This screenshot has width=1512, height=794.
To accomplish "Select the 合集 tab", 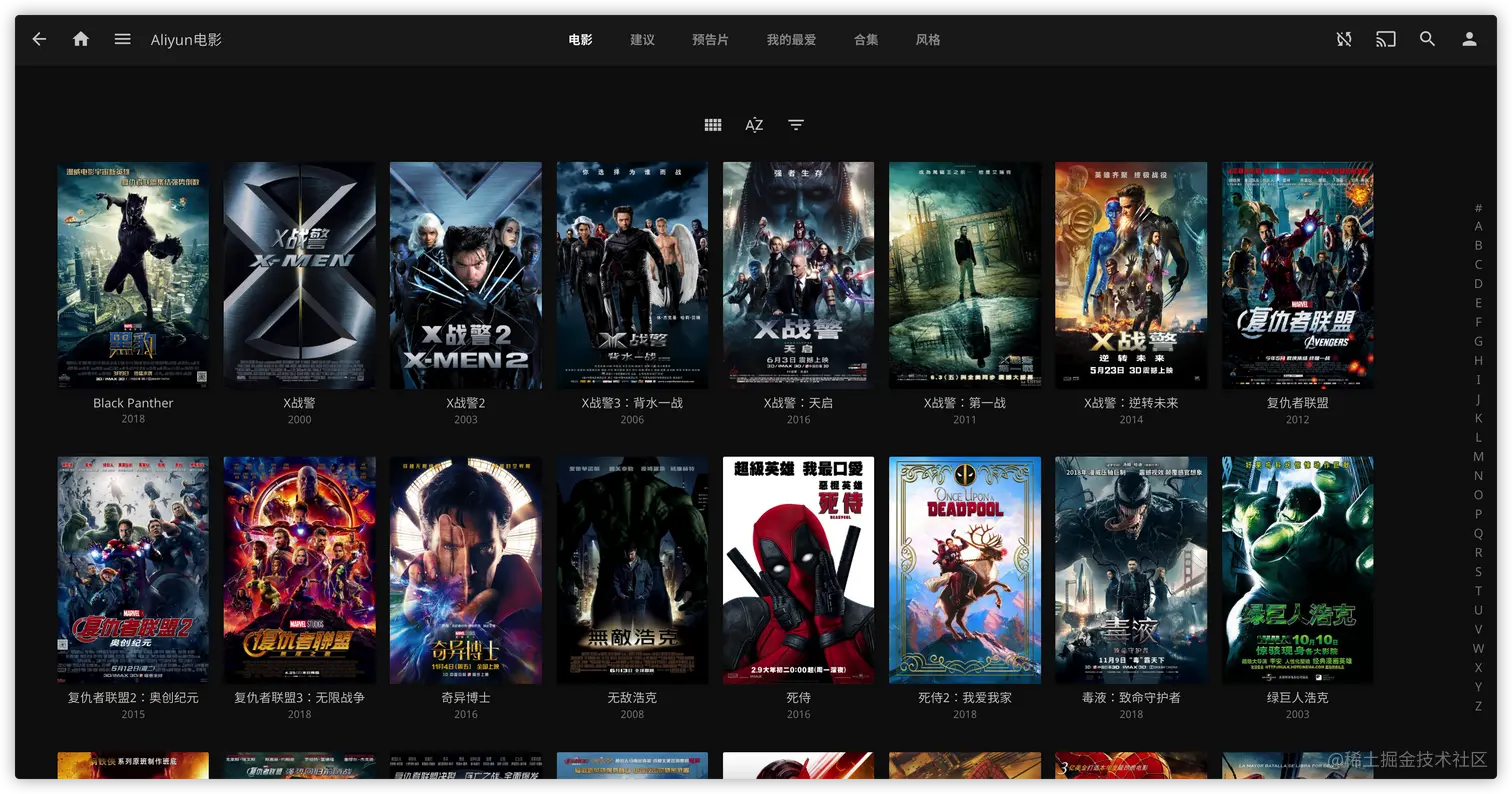I will (x=866, y=40).
